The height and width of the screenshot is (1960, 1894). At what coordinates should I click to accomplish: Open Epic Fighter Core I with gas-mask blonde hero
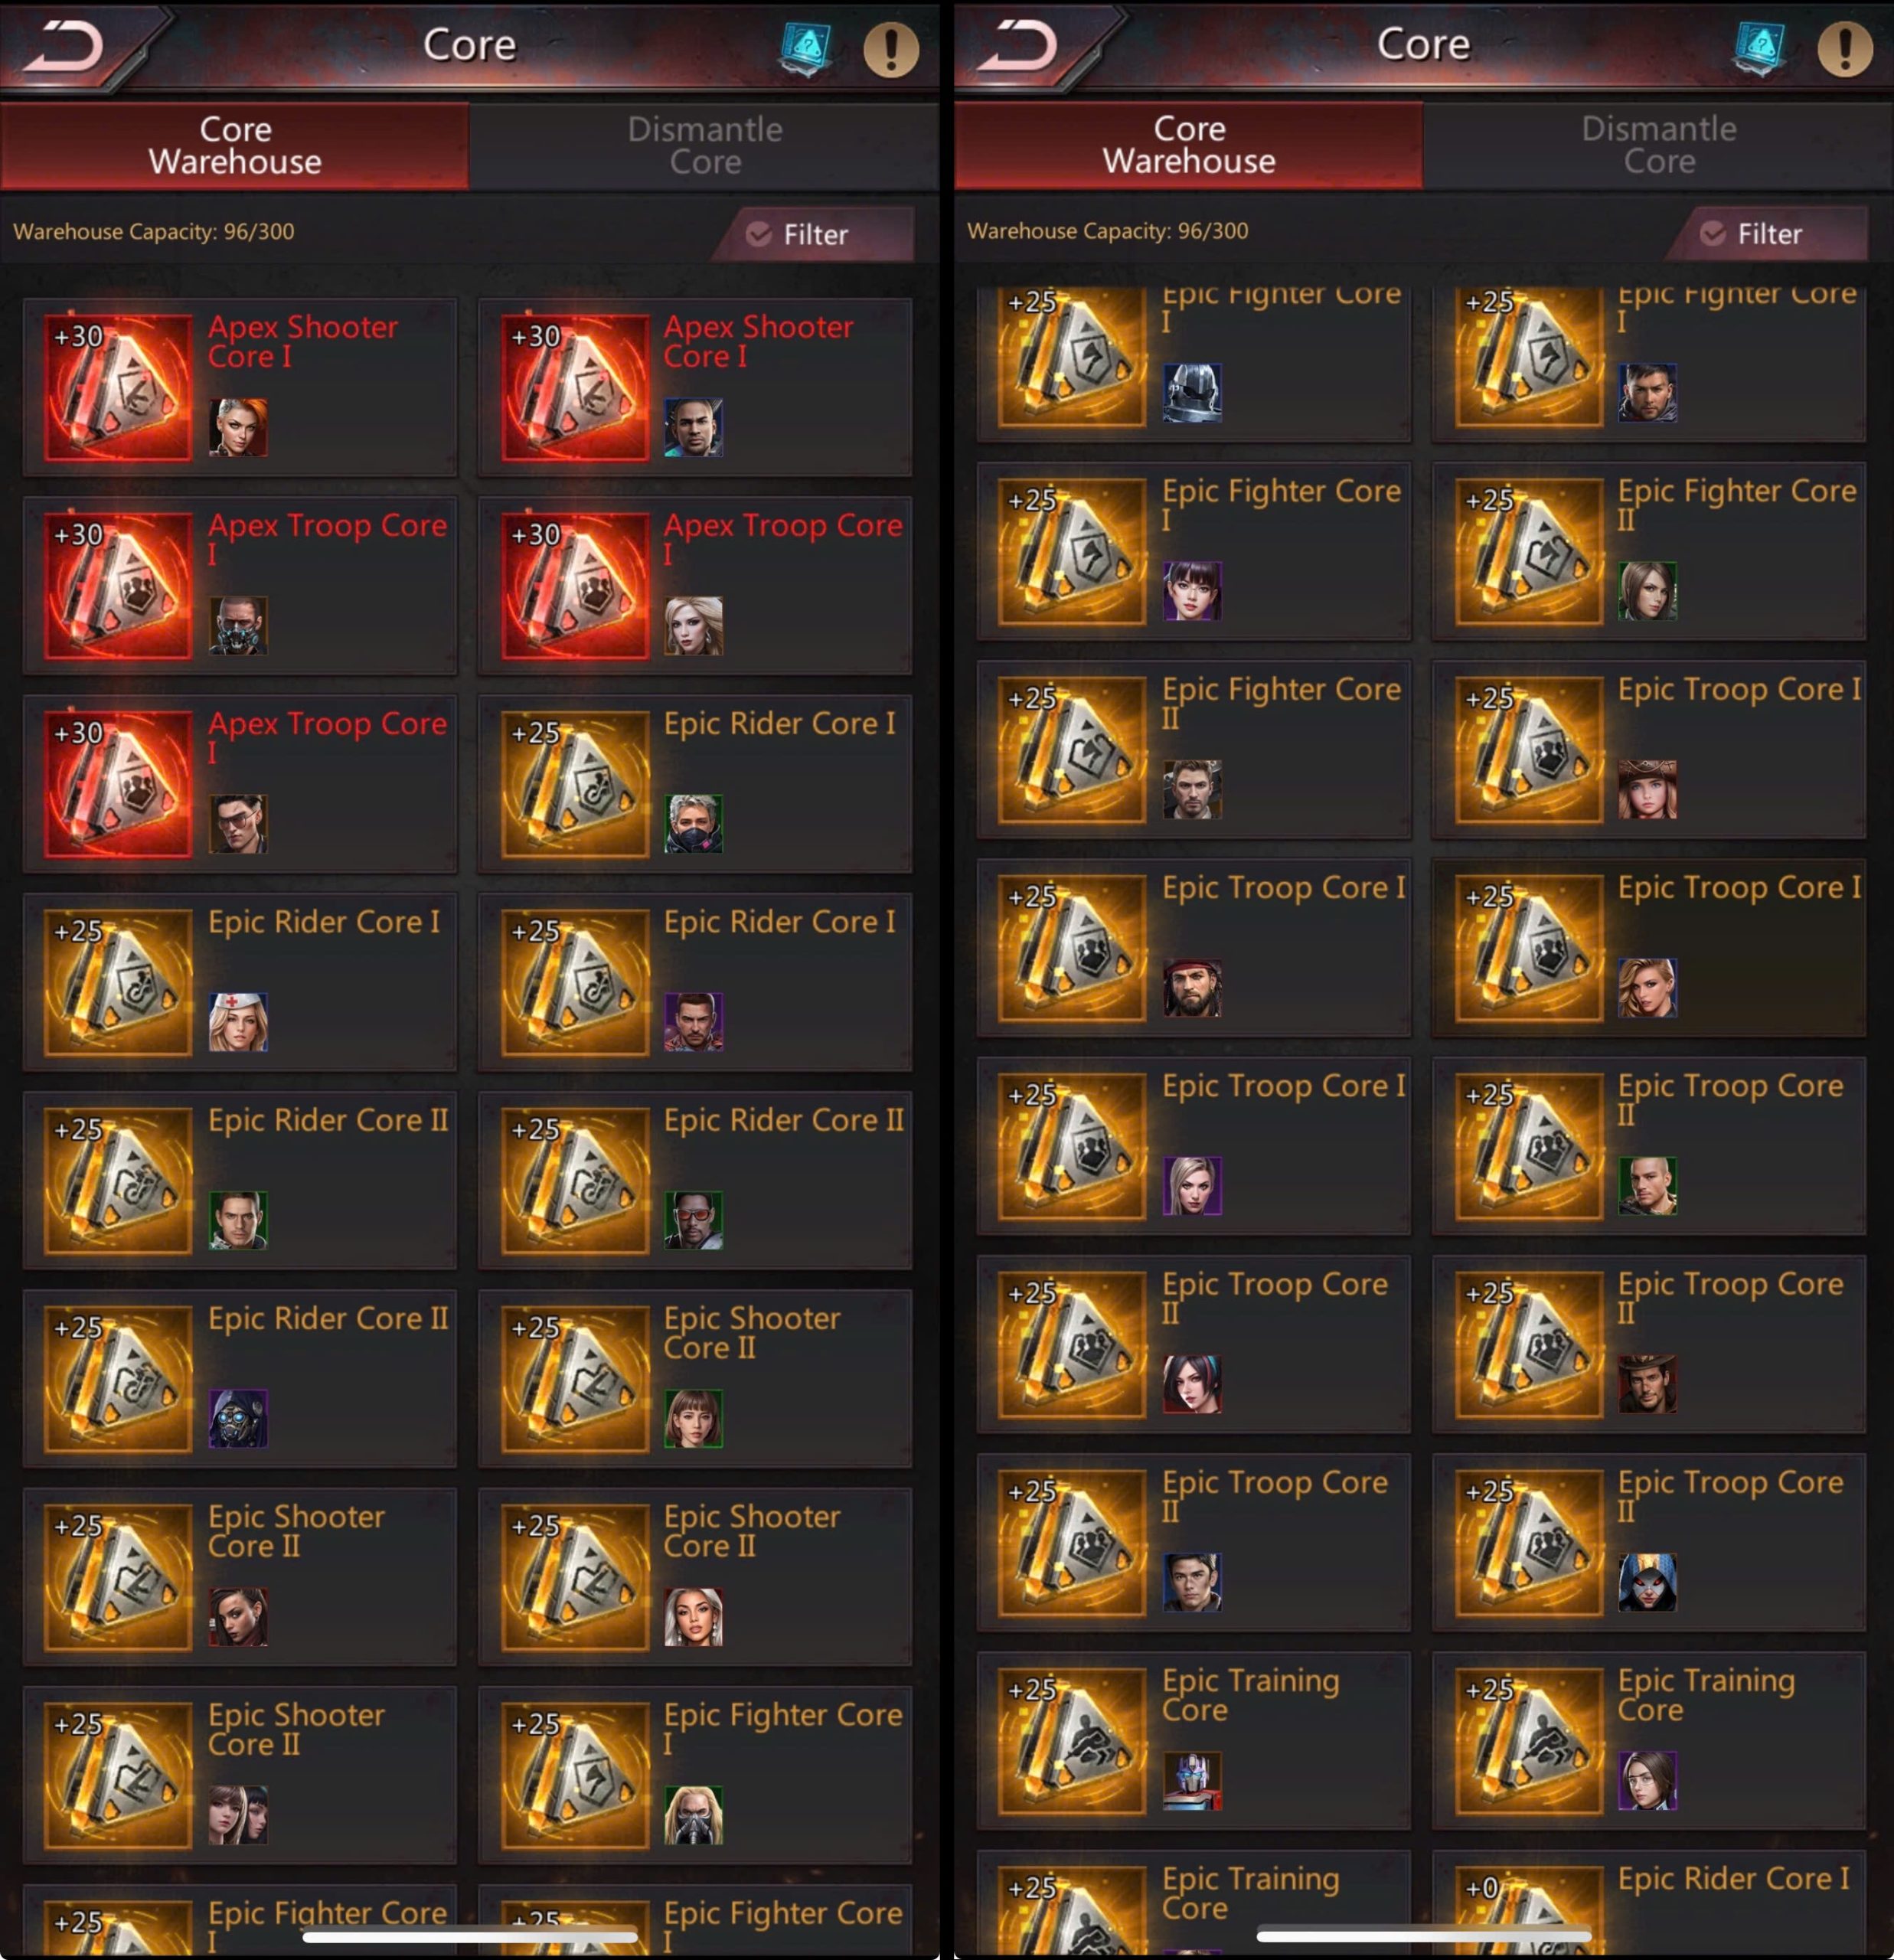point(695,1776)
